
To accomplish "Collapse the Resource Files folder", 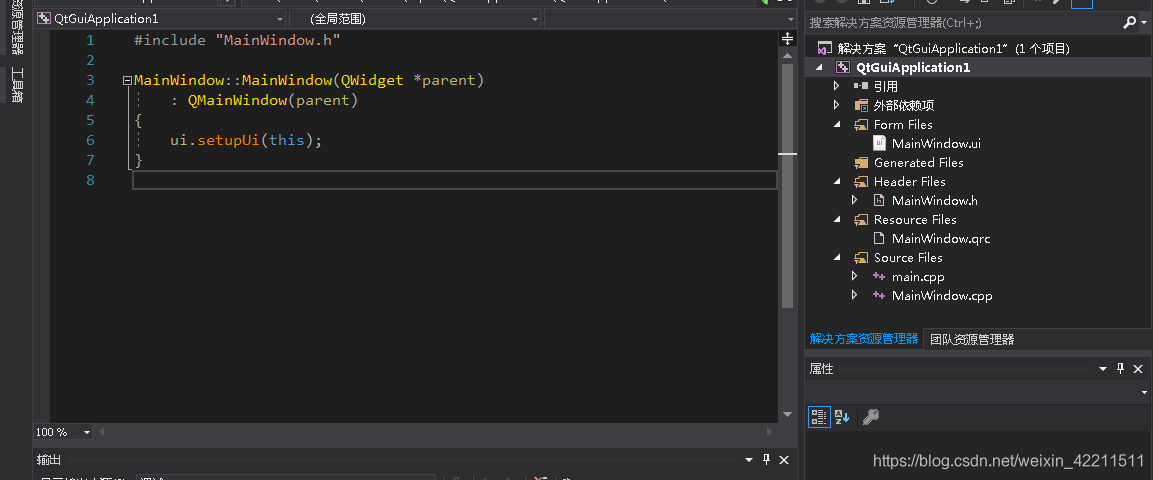I will [x=837, y=220].
